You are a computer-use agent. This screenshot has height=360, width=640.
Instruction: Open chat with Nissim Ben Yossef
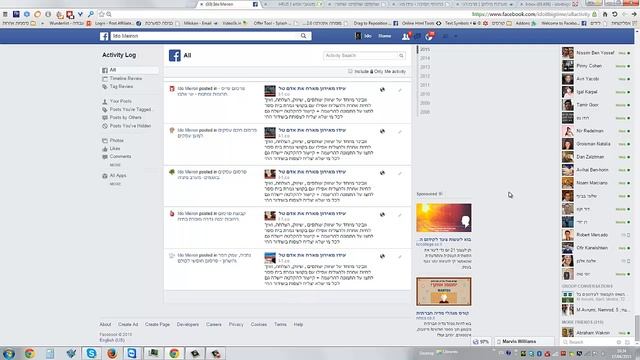pos(596,53)
